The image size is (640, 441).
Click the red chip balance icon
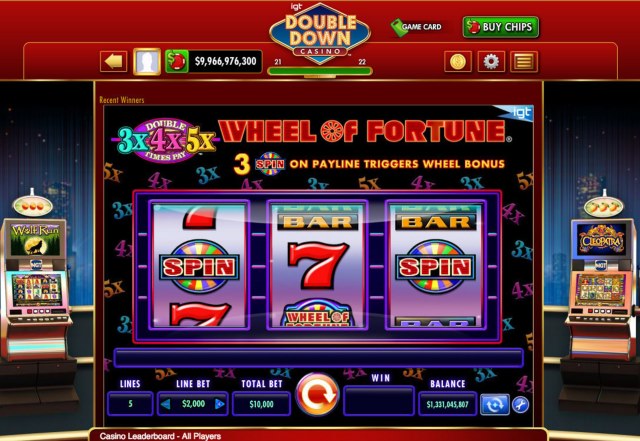177,62
